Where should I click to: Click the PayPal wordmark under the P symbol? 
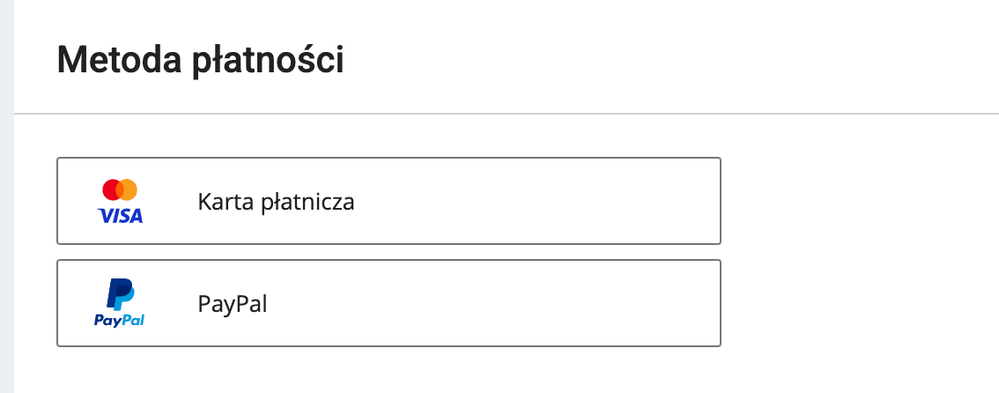[119, 320]
